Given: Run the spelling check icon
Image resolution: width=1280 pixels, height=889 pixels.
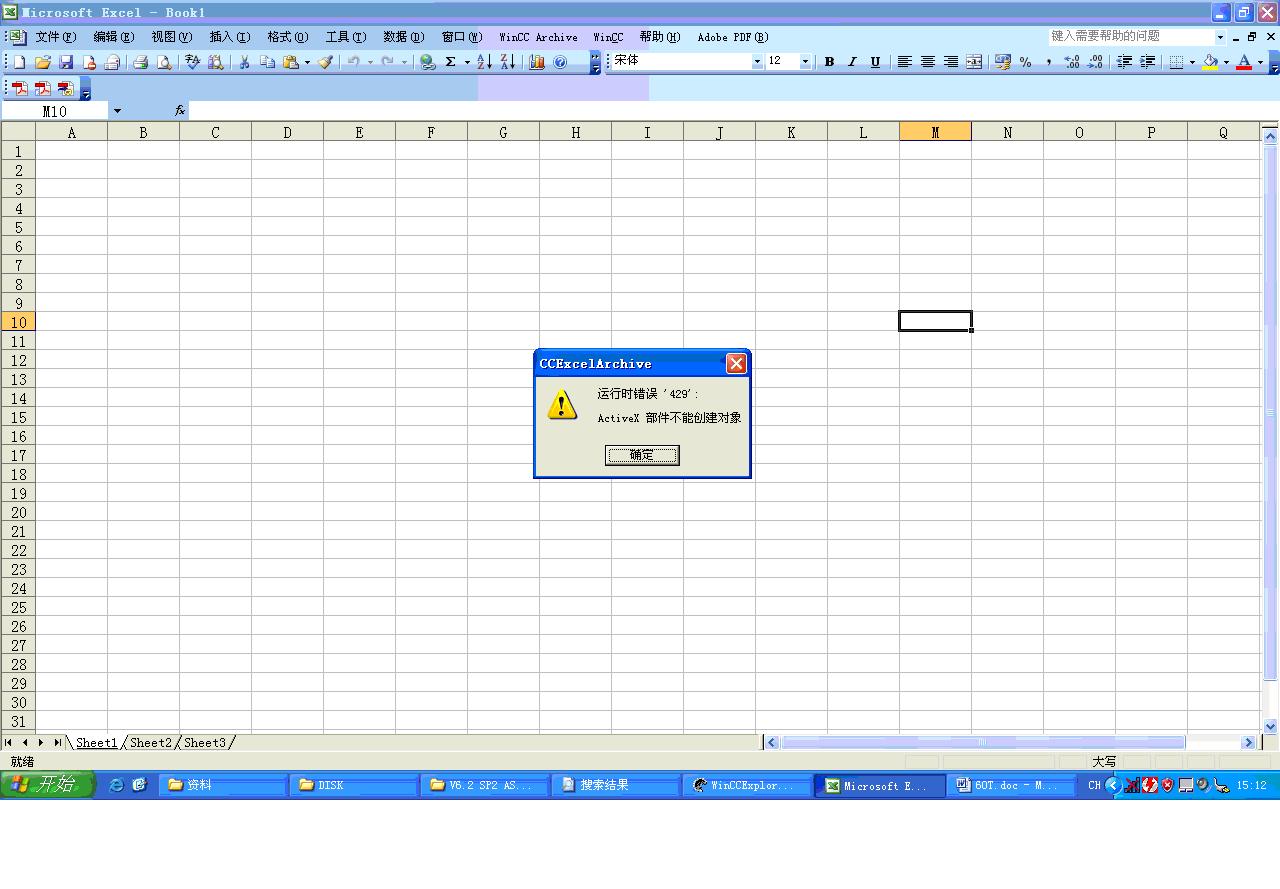Looking at the screenshot, I should click(x=192, y=62).
